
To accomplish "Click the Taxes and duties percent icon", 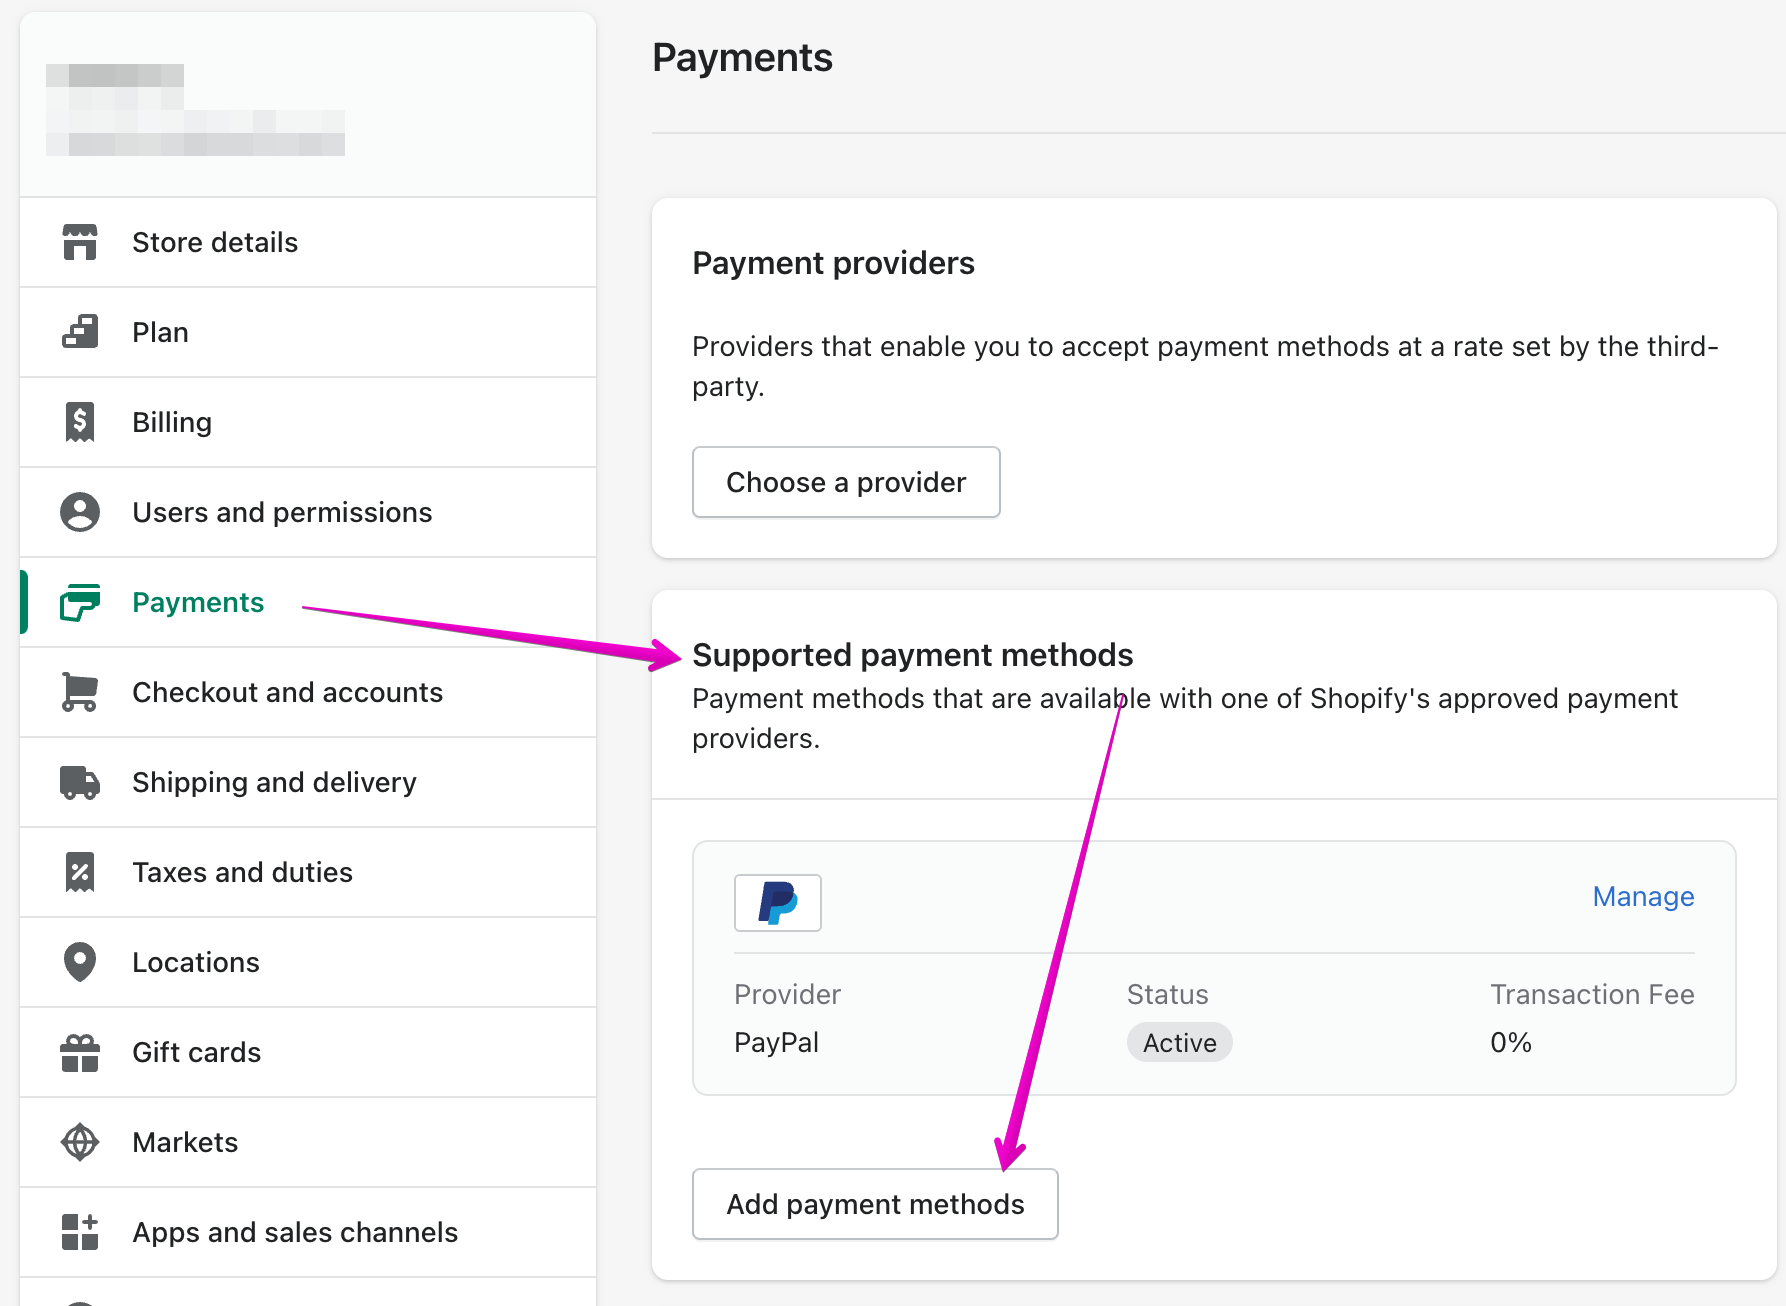I will pos(80,872).
